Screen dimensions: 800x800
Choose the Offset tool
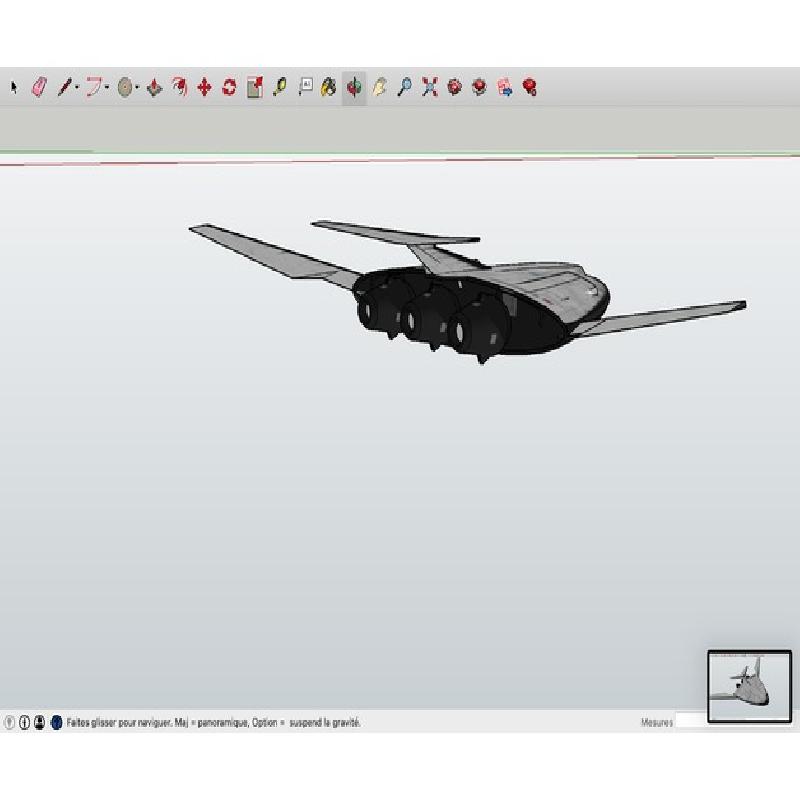point(179,88)
